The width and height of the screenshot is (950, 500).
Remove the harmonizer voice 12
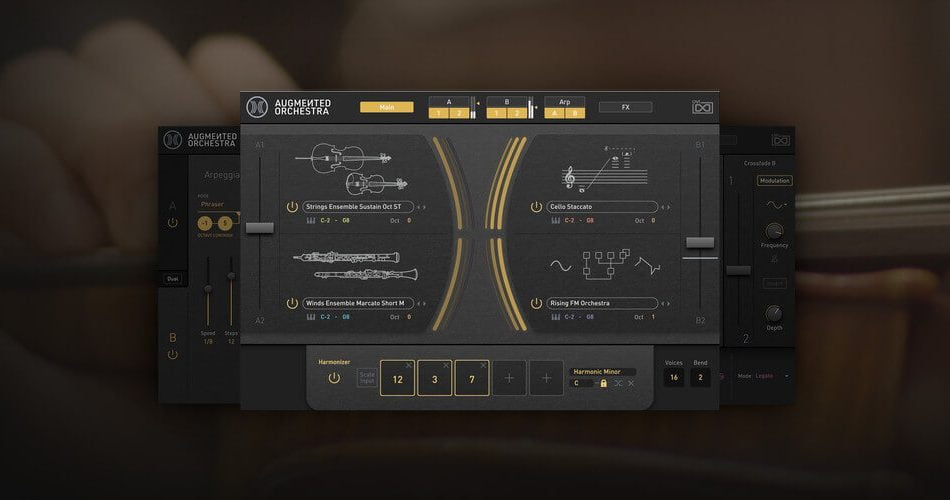coord(409,365)
